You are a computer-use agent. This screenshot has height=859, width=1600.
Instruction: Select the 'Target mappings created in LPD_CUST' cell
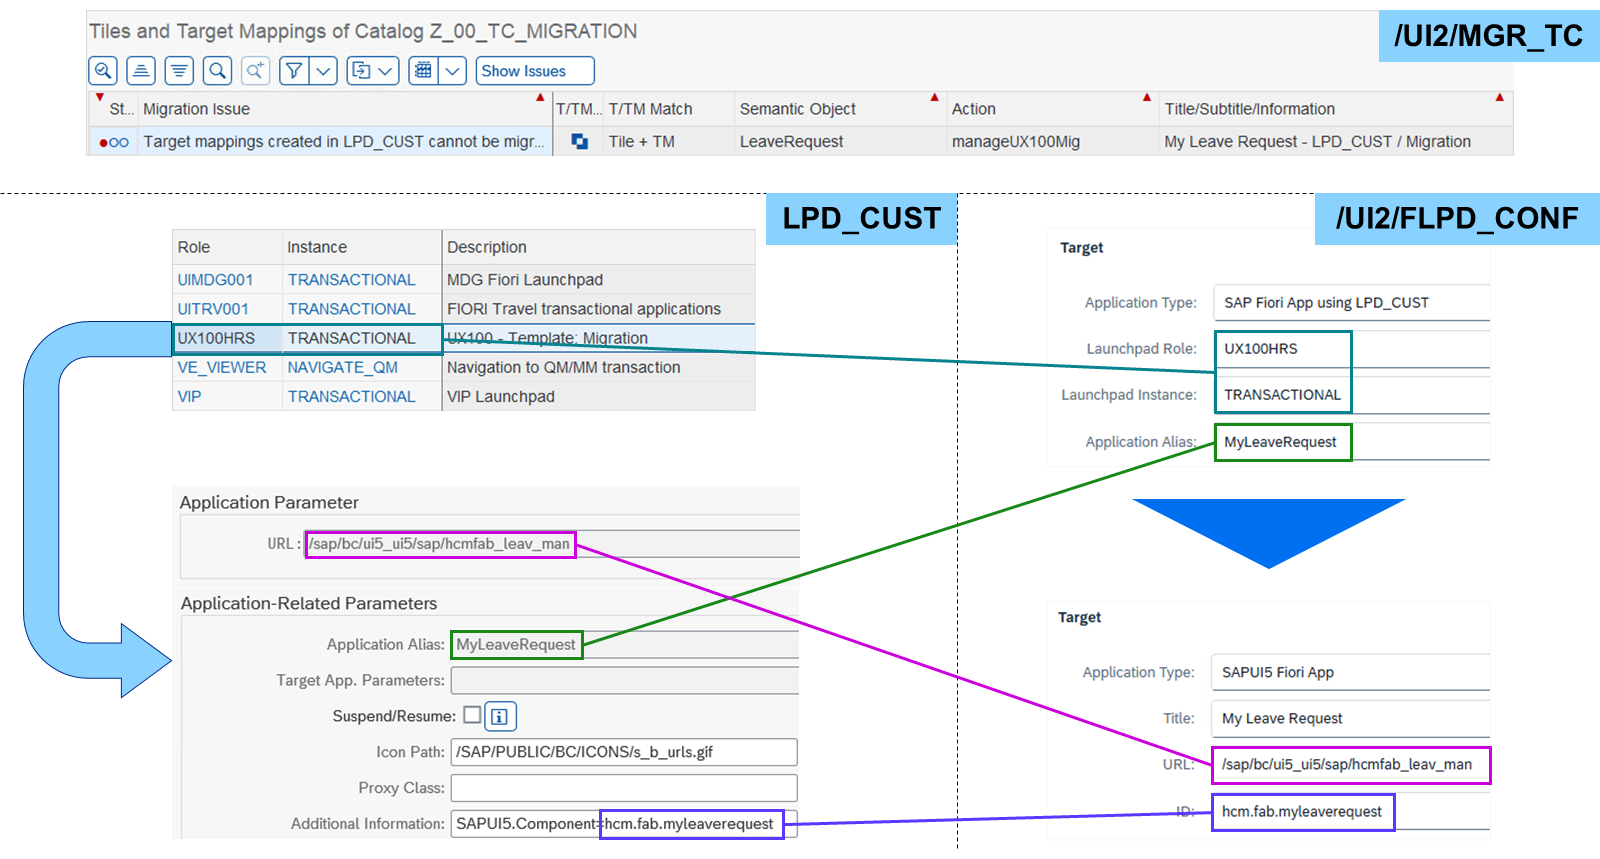click(344, 142)
